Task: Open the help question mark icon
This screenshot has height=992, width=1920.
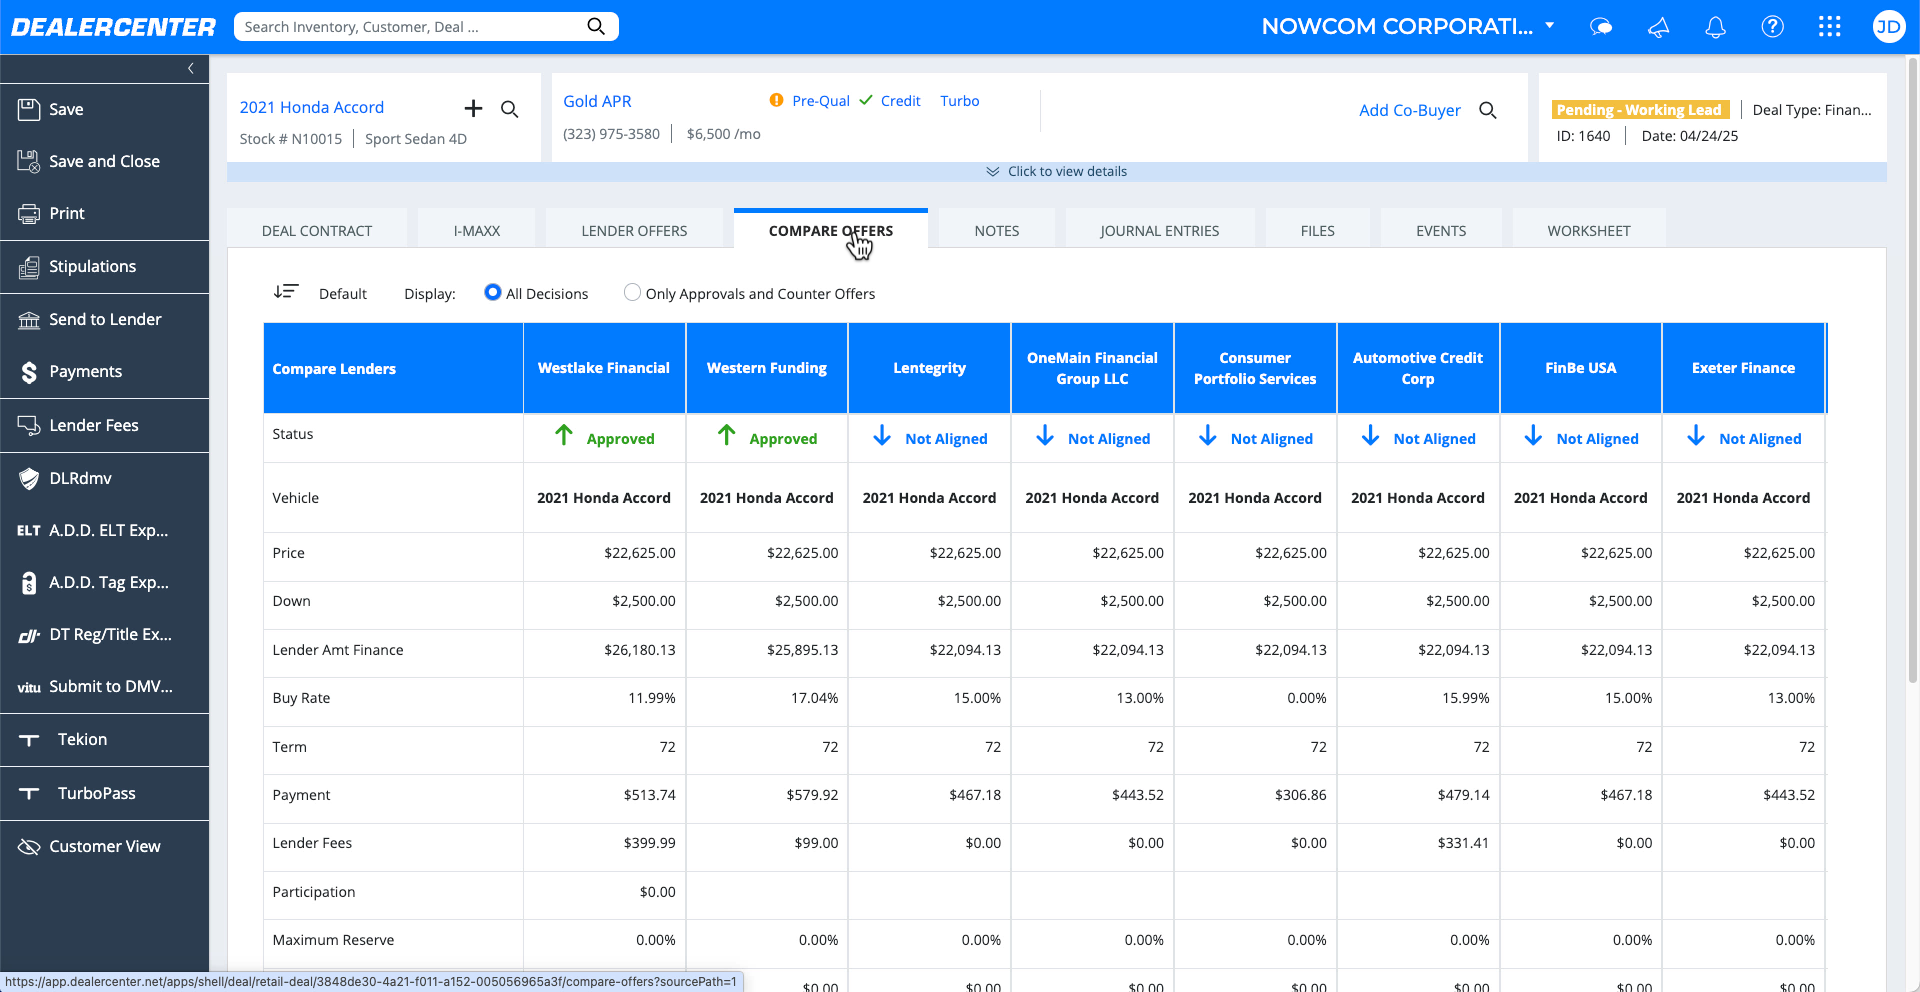Action: [x=1772, y=27]
